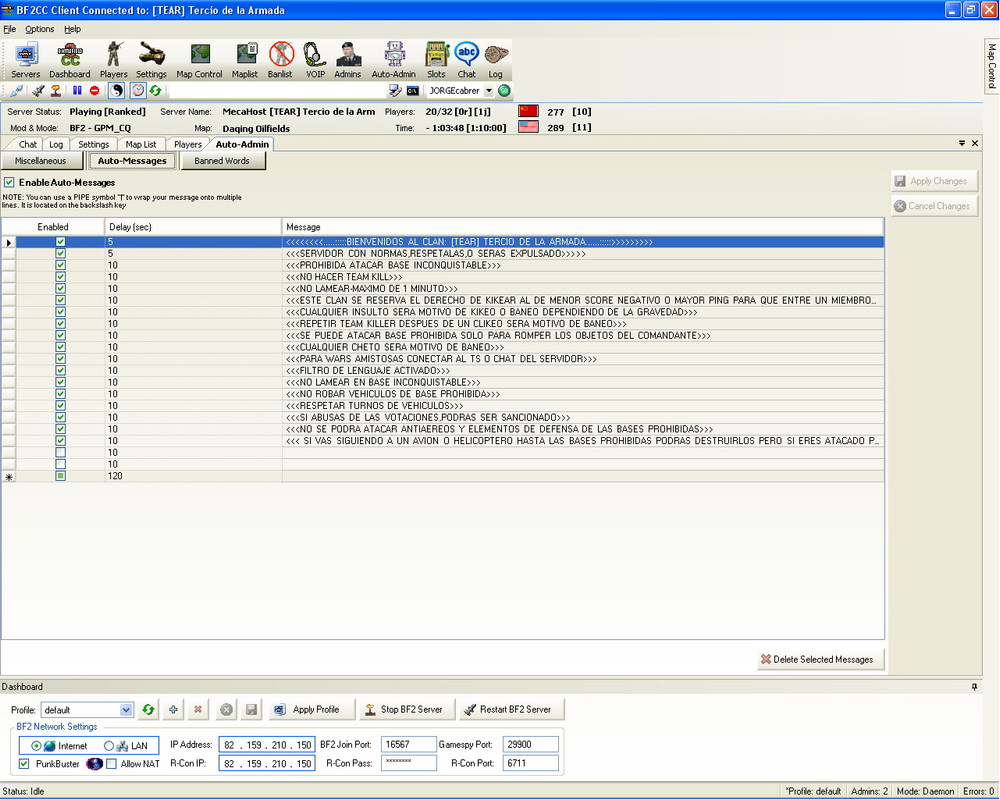
Task: Open the Options menu
Action: click(x=40, y=29)
